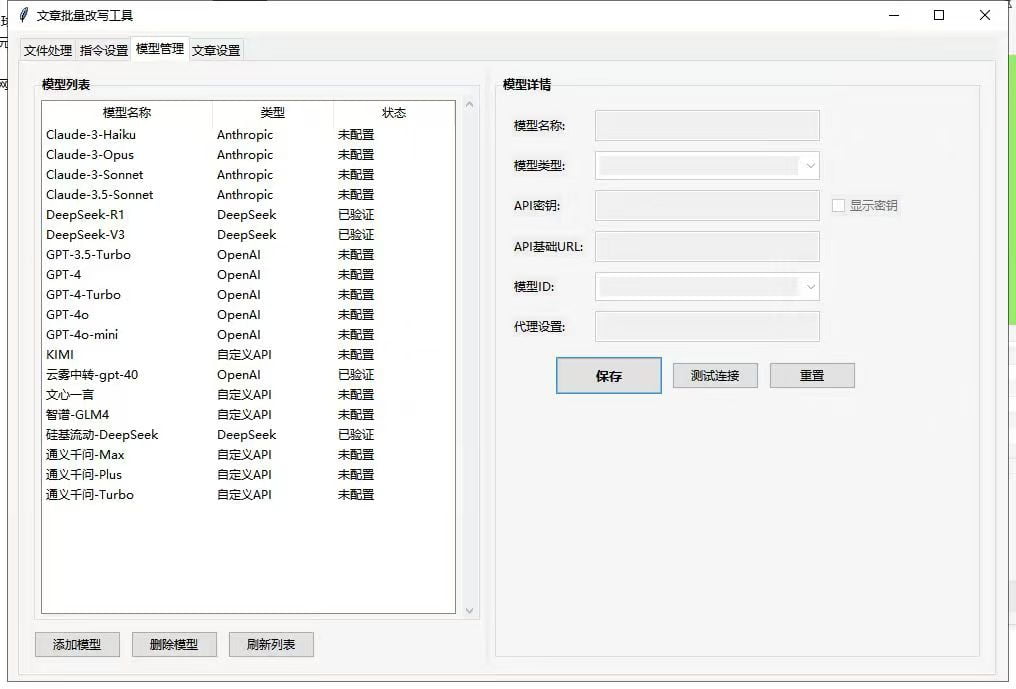The height and width of the screenshot is (689, 1016).
Task: Select the 硅基流动-DeepSeek model
Action: coord(248,435)
